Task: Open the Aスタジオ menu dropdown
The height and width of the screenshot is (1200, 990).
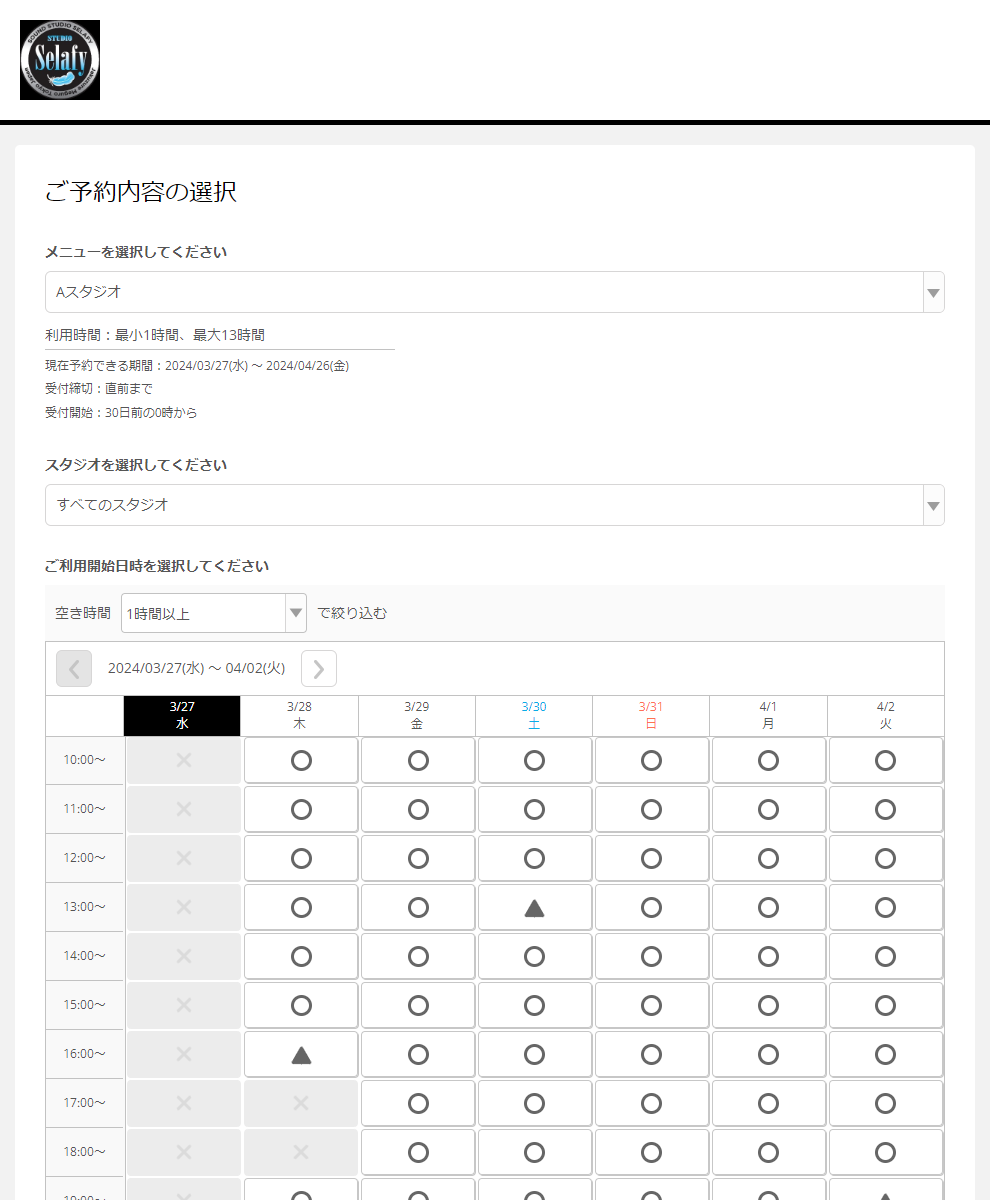Action: click(494, 292)
